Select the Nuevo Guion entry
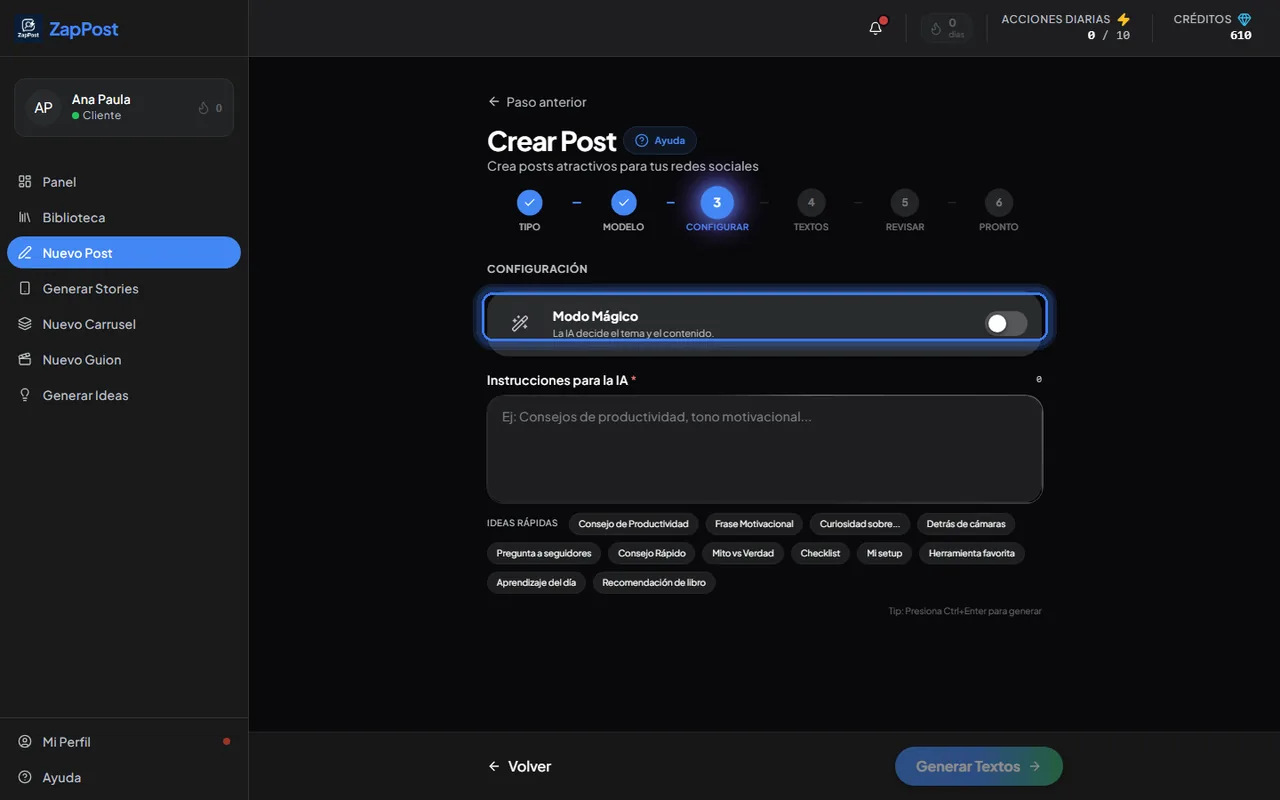This screenshot has width=1280, height=800. [124, 359]
